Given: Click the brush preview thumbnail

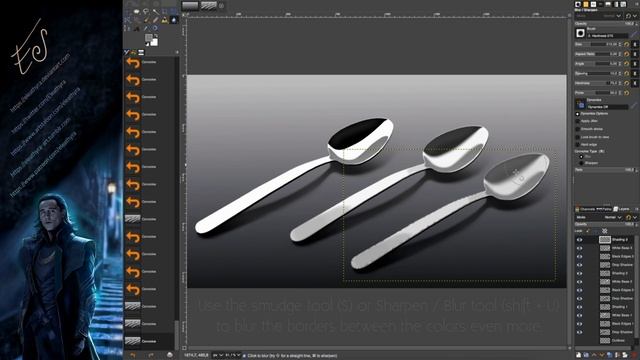Looking at the screenshot, I should point(580,33).
